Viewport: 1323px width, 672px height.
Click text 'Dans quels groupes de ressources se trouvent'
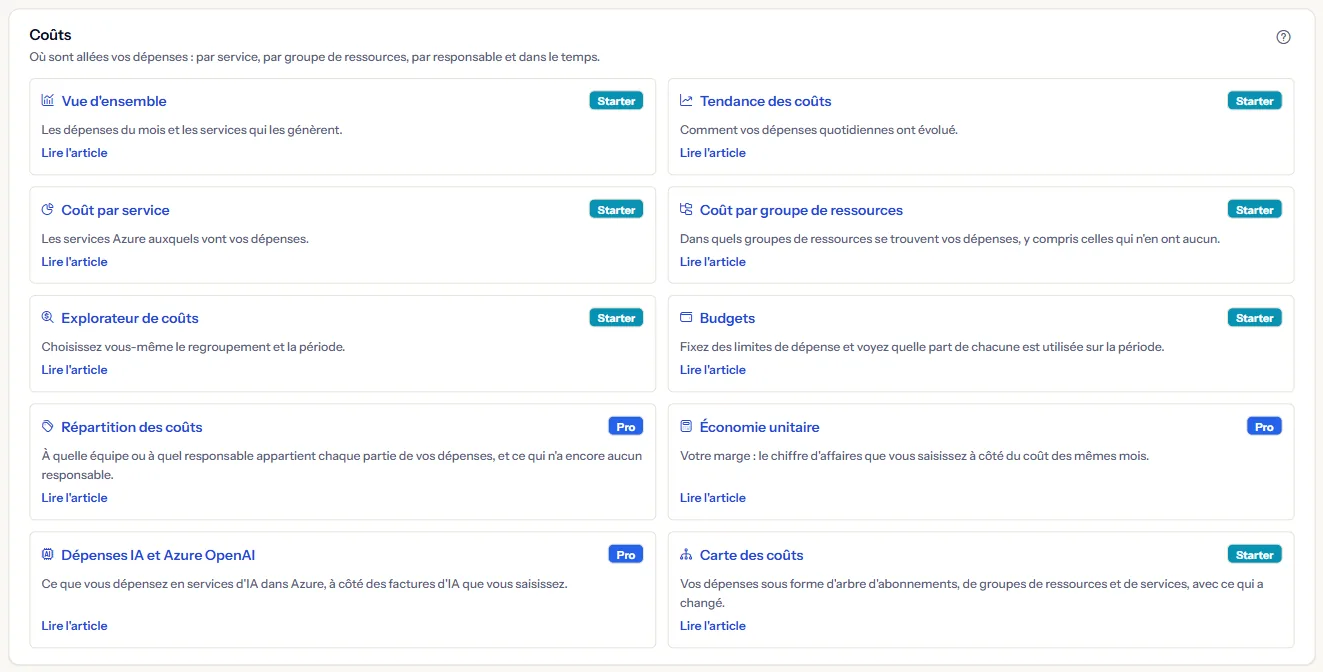pos(950,239)
